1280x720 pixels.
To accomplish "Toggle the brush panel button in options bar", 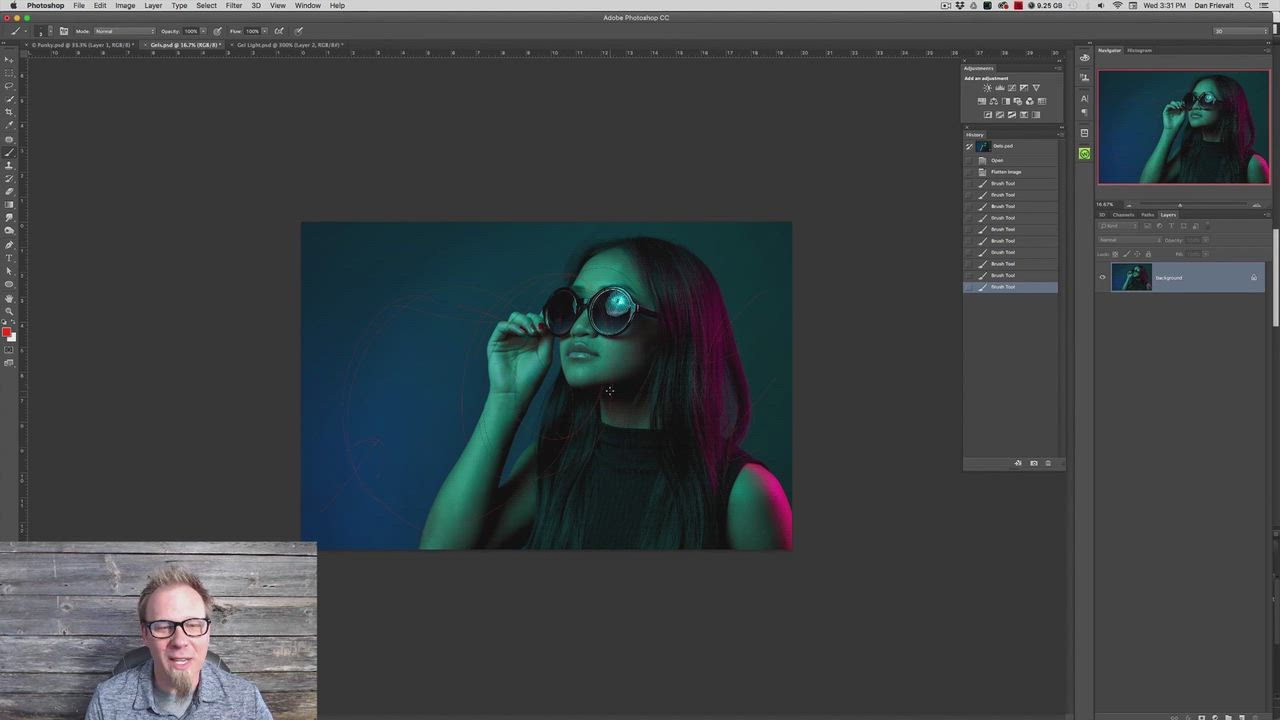I will [64, 31].
